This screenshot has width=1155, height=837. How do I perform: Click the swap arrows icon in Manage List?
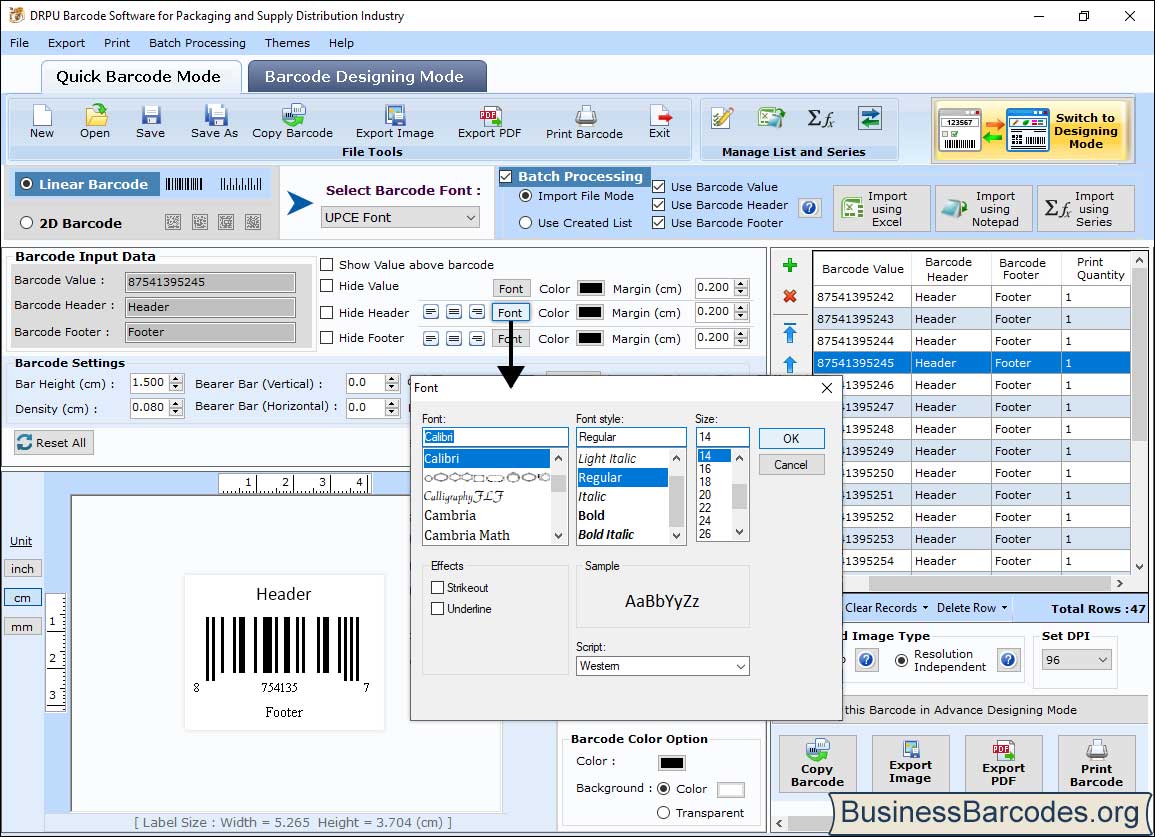[x=870, y=118]
